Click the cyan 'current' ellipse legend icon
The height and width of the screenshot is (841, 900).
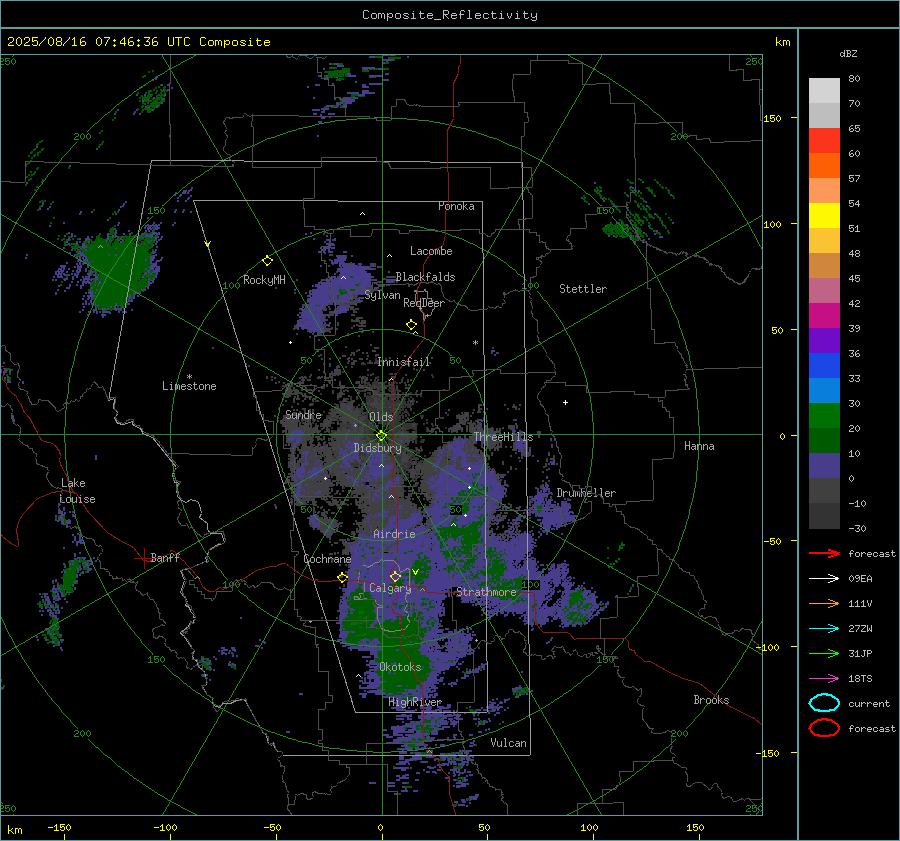tap(824, 703)
